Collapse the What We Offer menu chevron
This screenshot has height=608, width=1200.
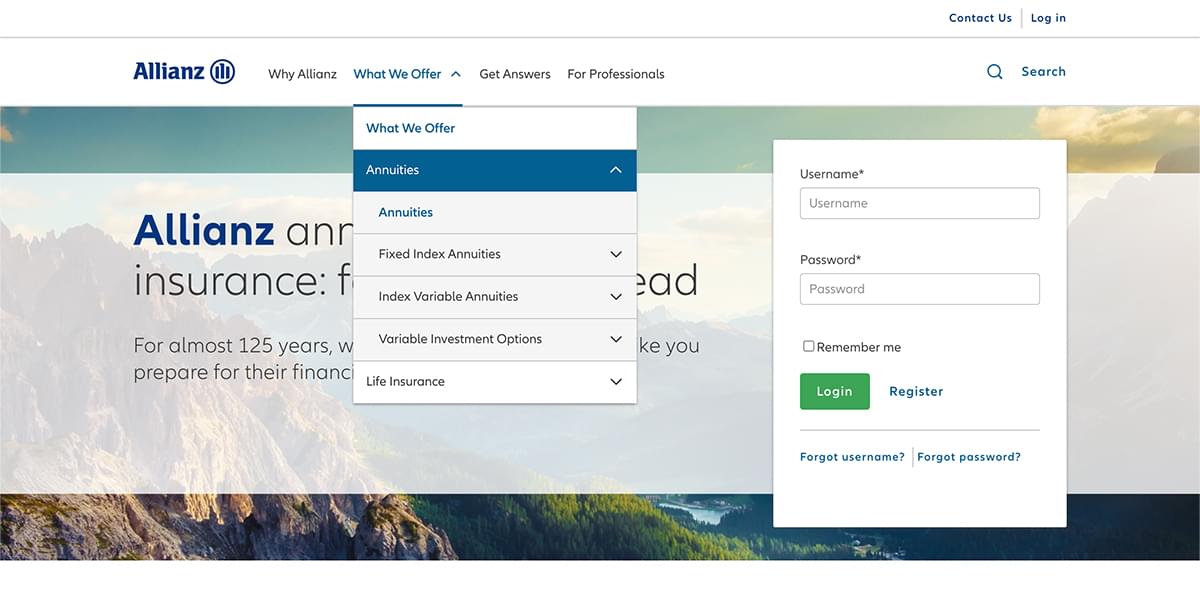click(456, 74)
